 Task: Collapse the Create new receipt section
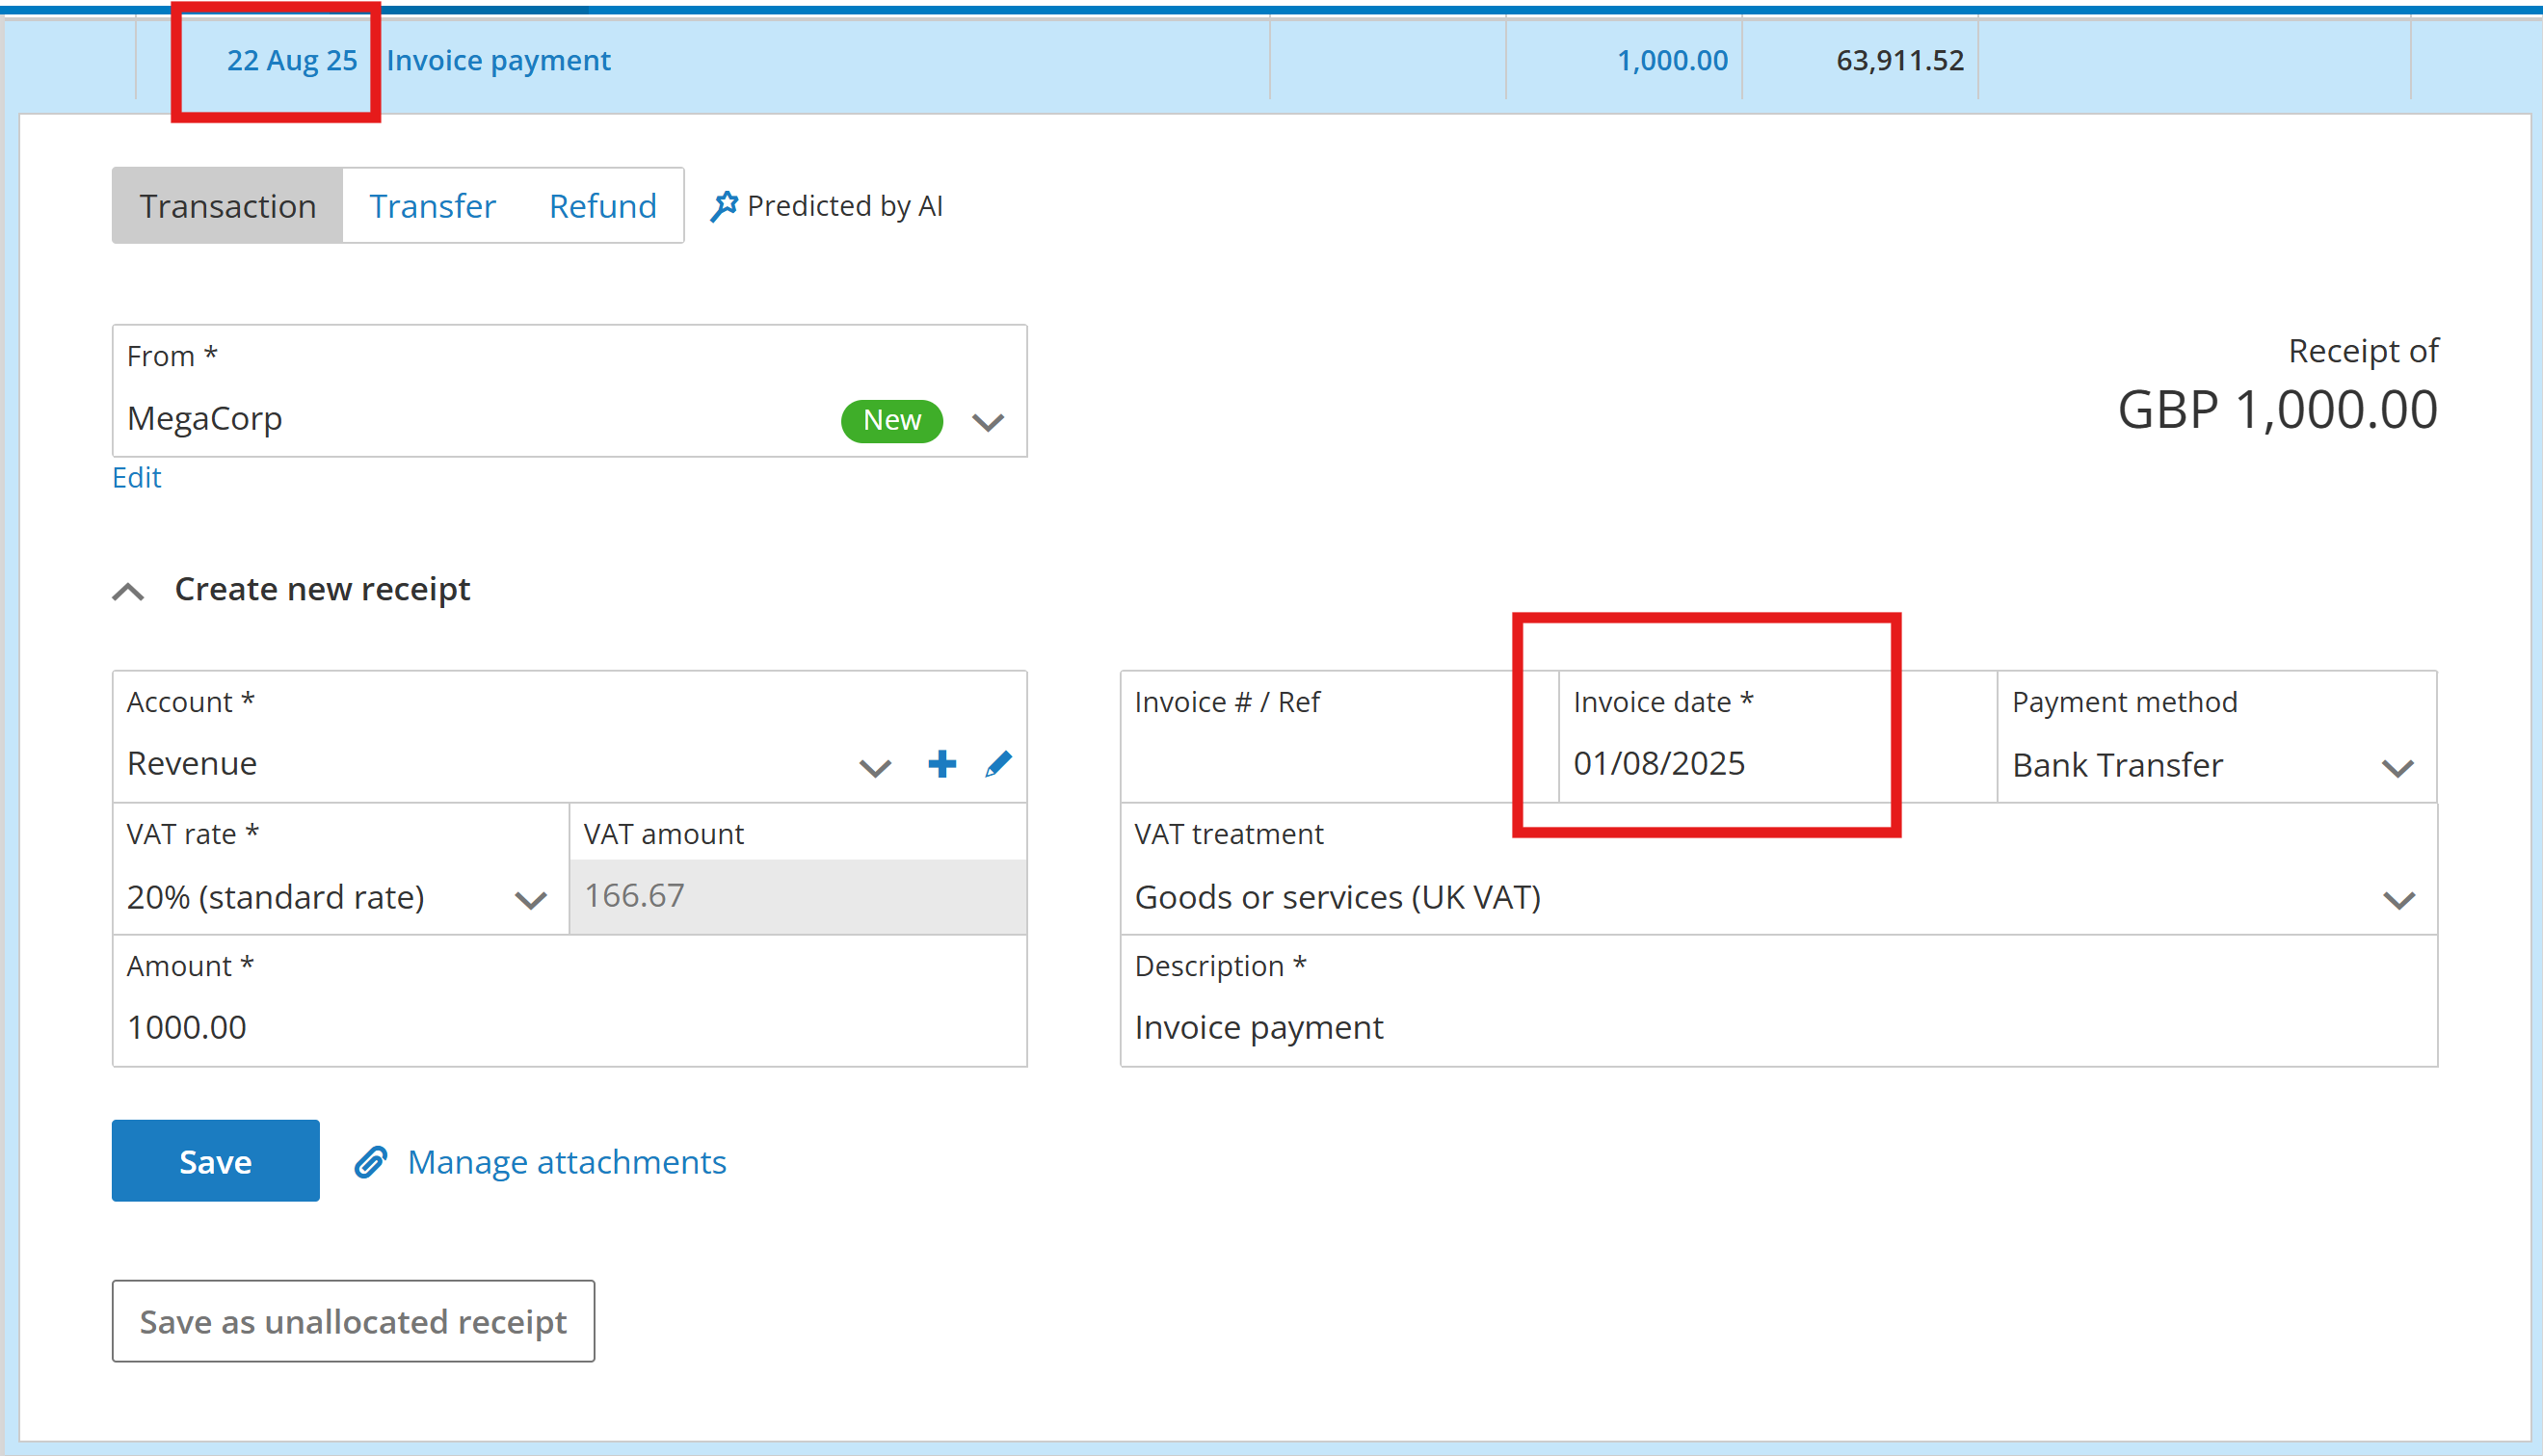[x=129, y=591]
